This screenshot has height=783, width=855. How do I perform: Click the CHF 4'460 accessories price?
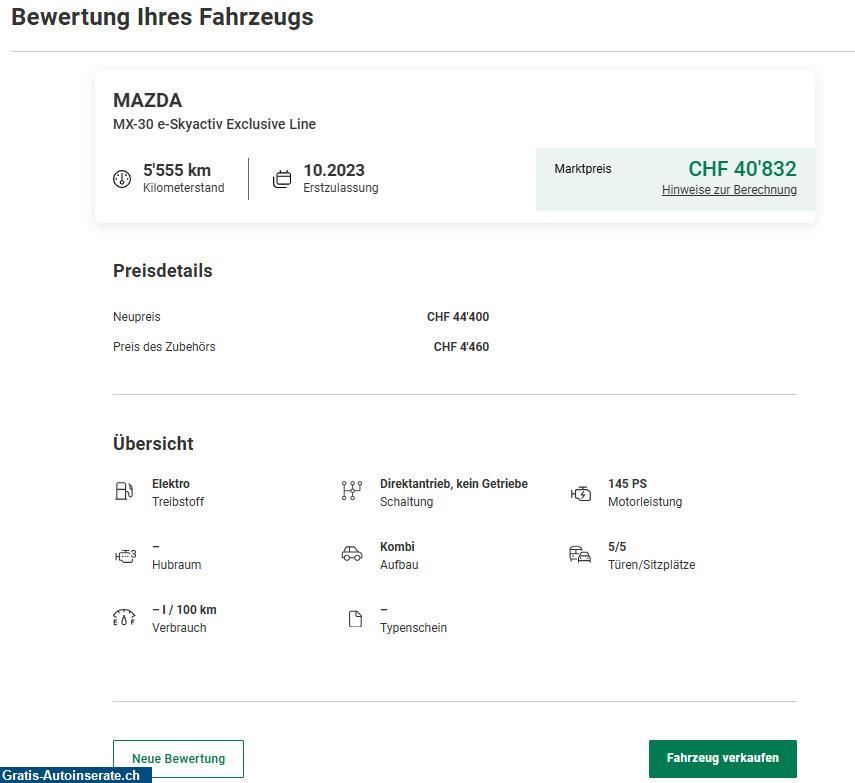pos(461,347)
